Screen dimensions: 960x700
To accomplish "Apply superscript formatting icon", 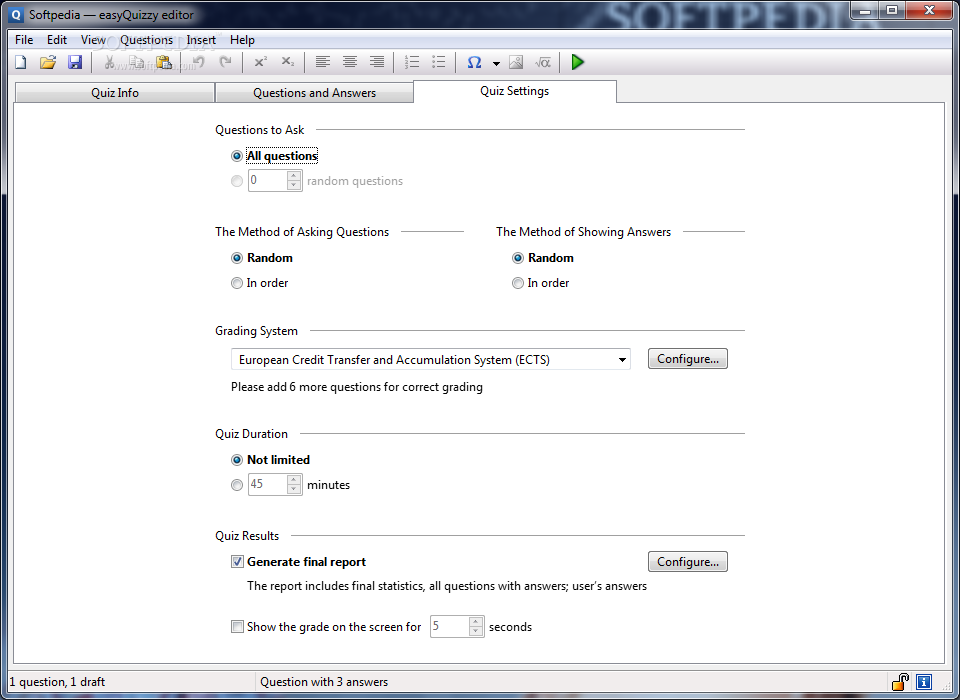I will [261, 62].
